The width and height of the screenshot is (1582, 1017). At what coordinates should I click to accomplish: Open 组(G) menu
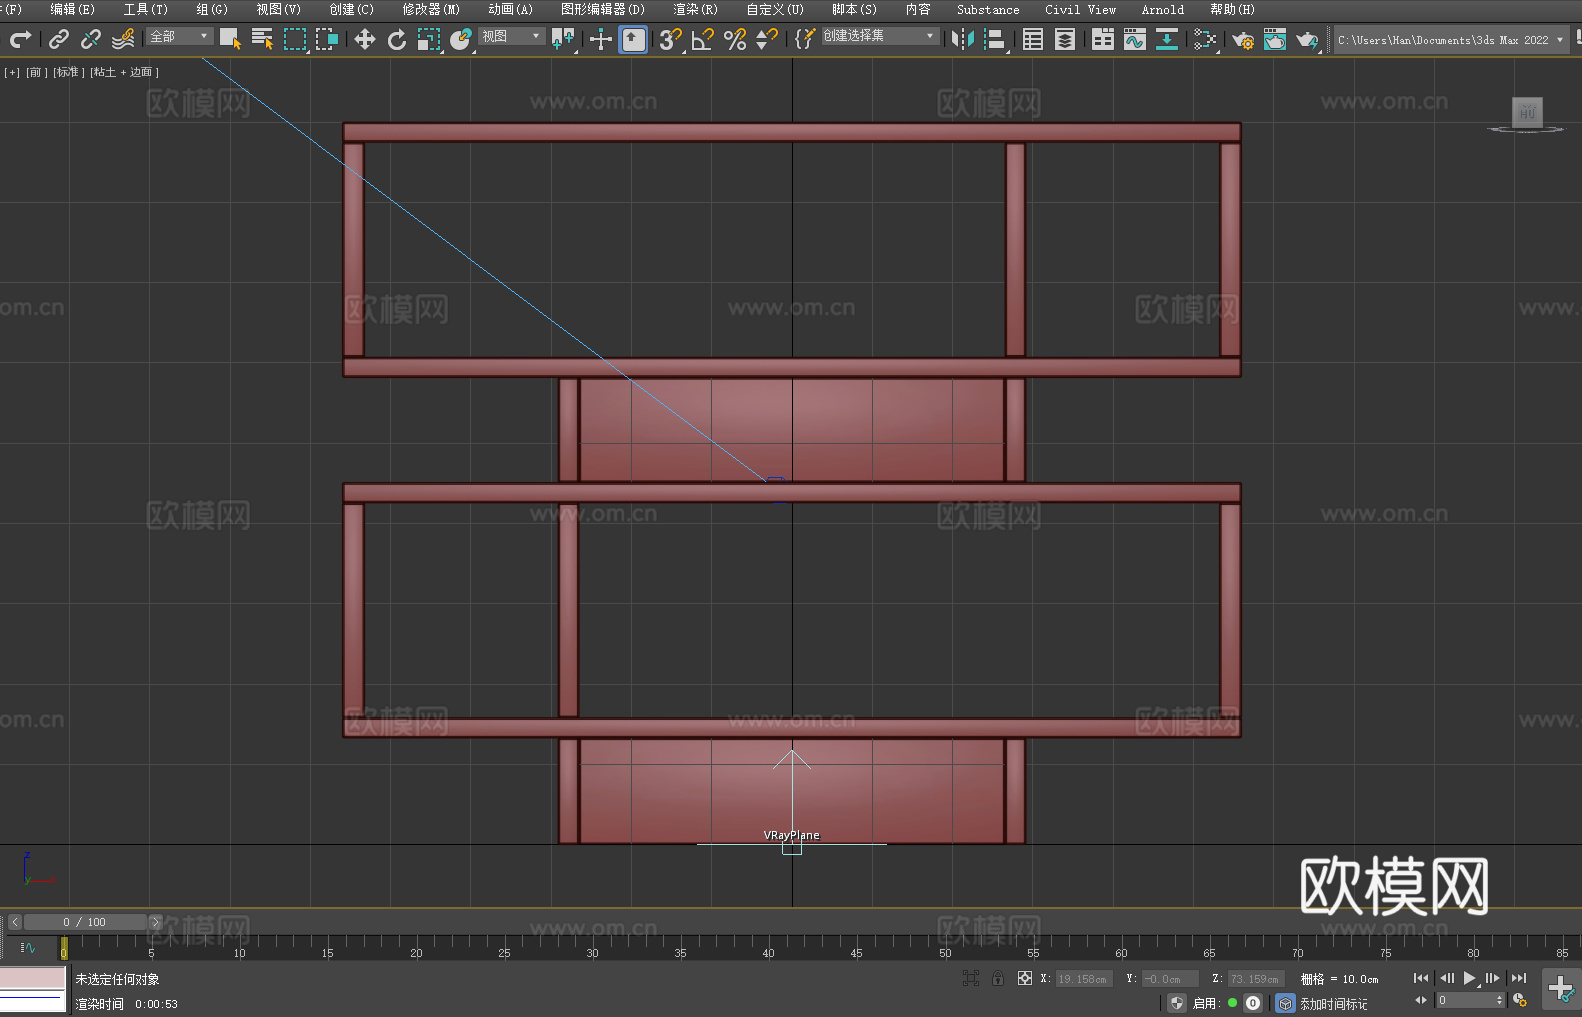coord(212,9)
